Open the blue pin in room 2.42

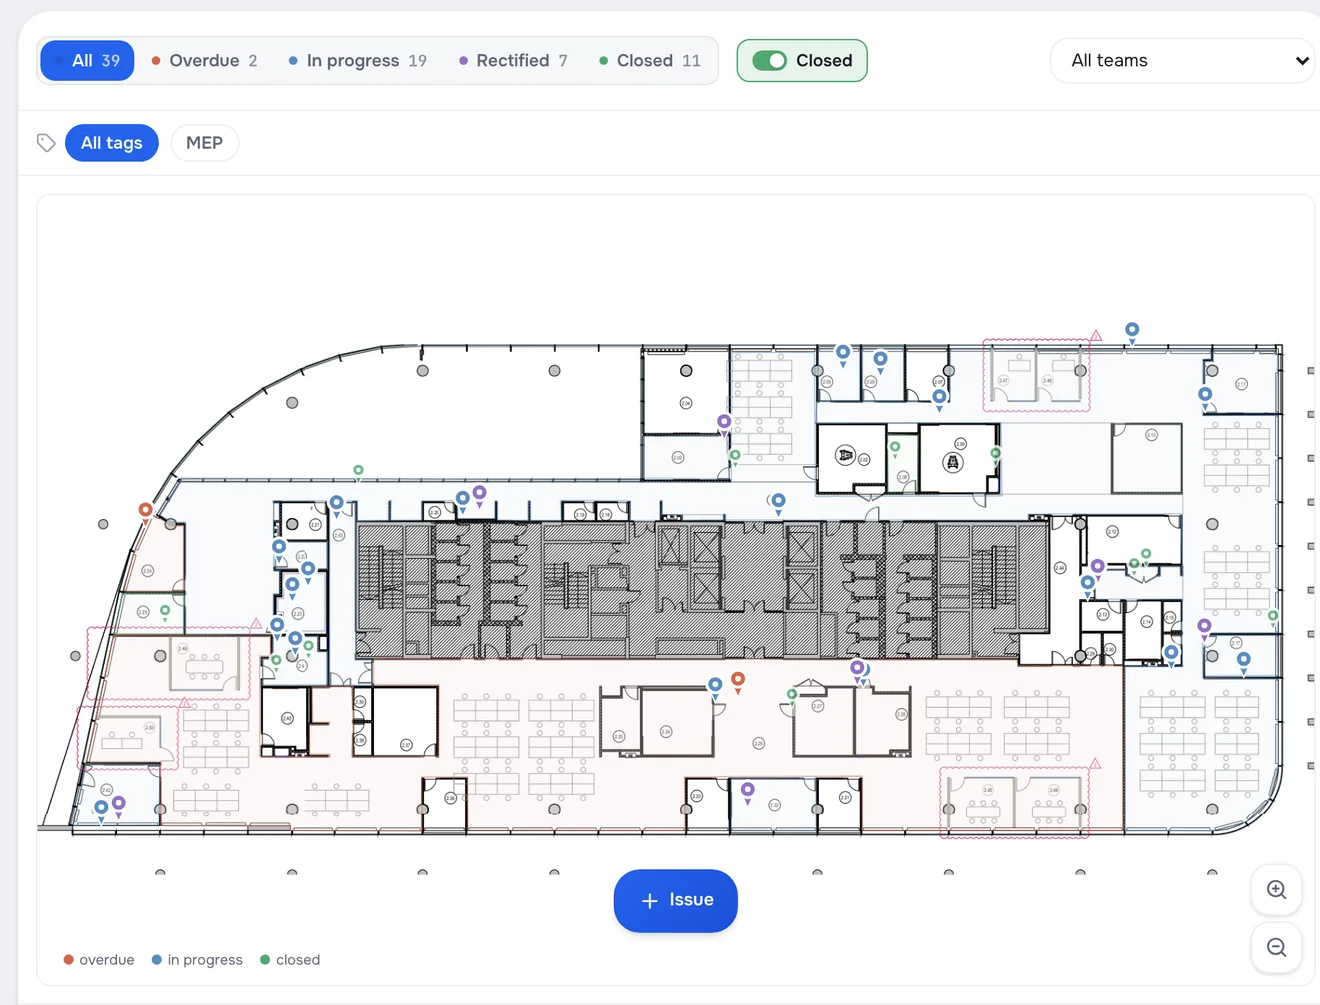click(101, 809)
